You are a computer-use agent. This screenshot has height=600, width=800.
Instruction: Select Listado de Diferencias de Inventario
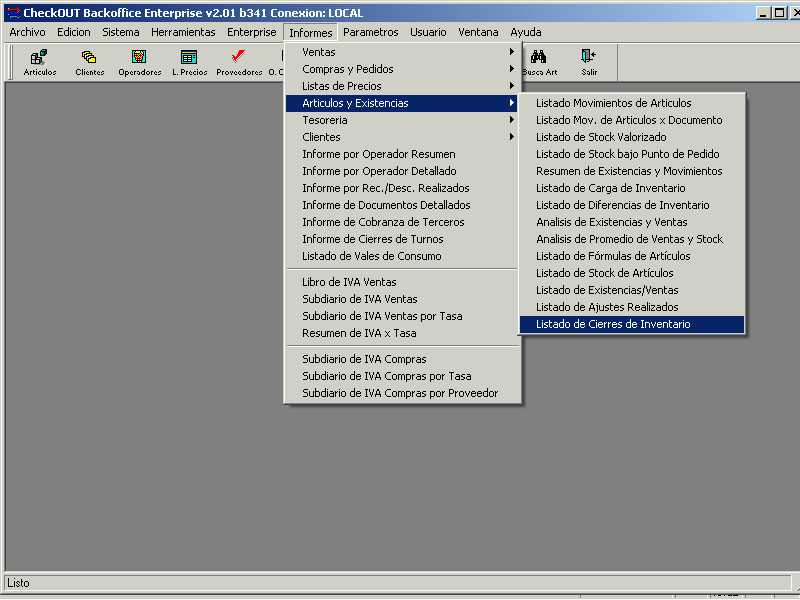(632, 205)
